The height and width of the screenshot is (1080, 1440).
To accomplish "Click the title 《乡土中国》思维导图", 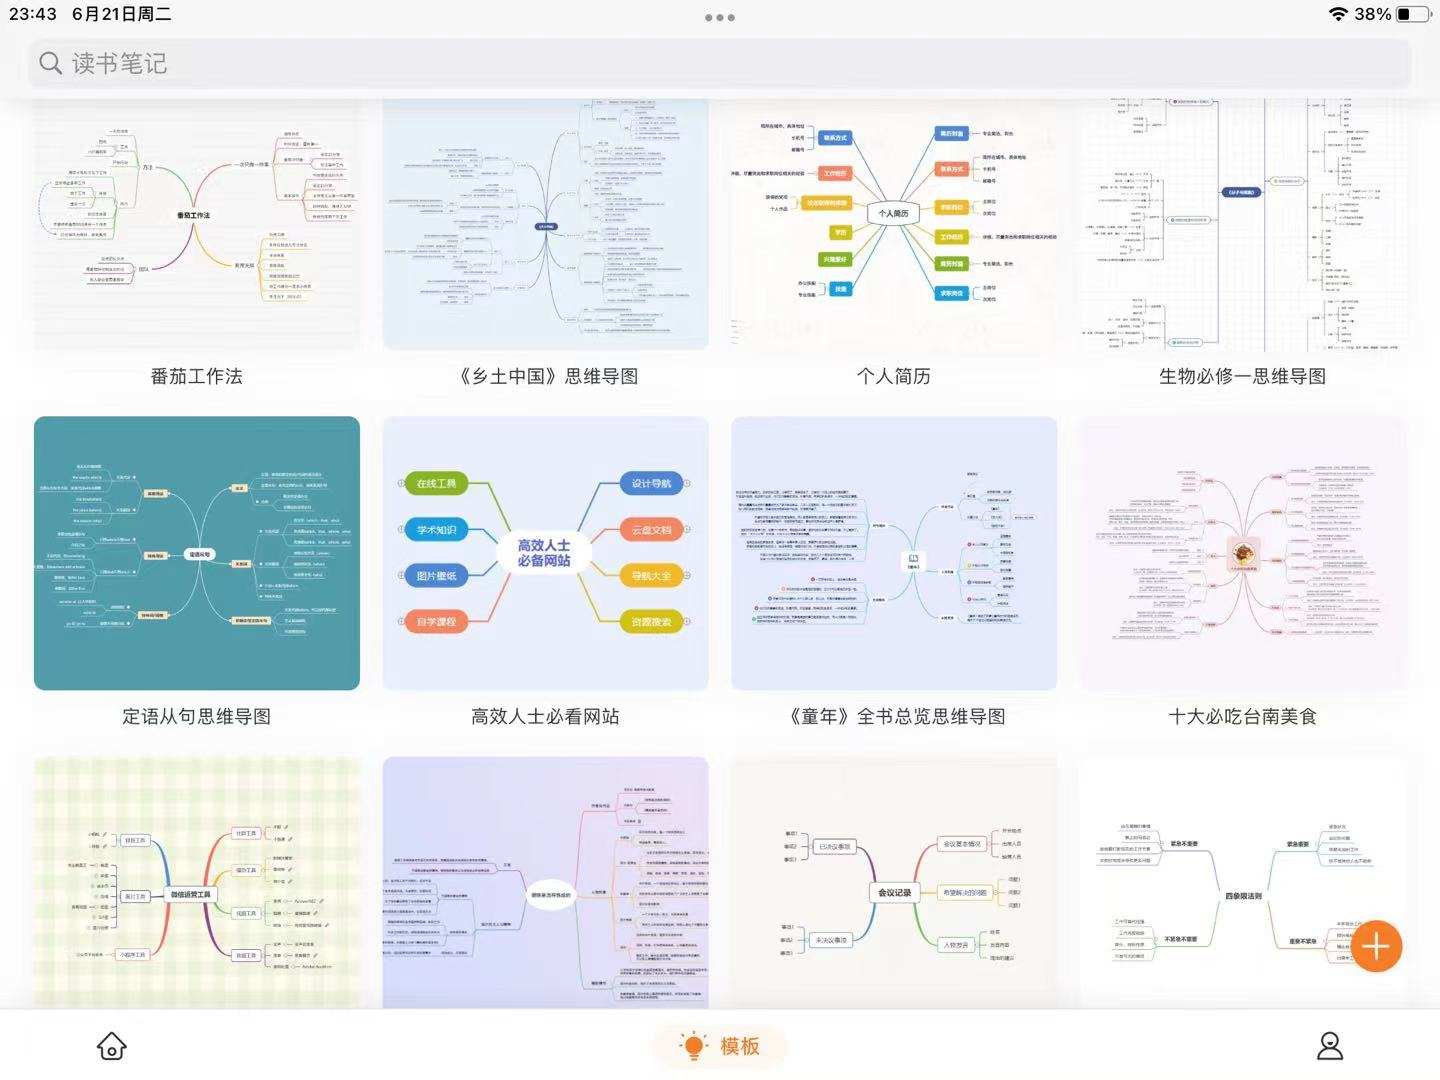I will click(546, 376).
